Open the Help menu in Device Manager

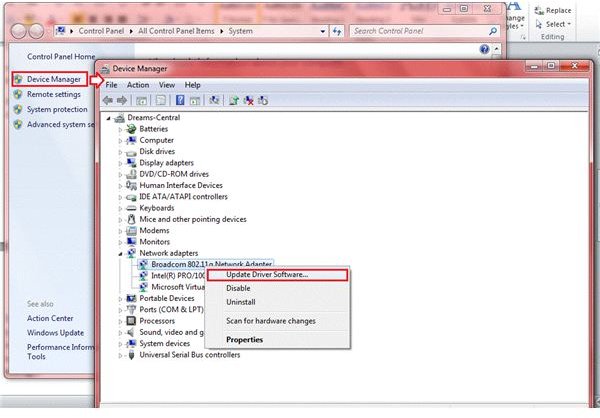[192, 85]
